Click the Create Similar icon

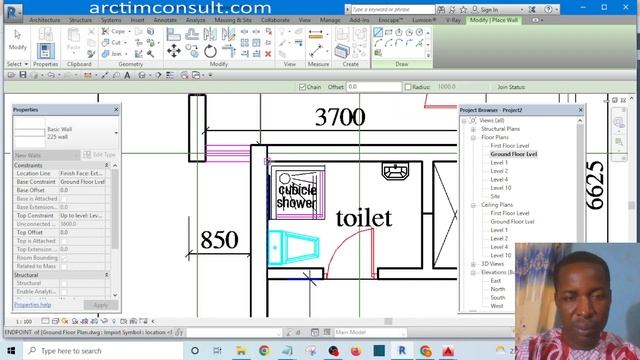click(342, 51)
